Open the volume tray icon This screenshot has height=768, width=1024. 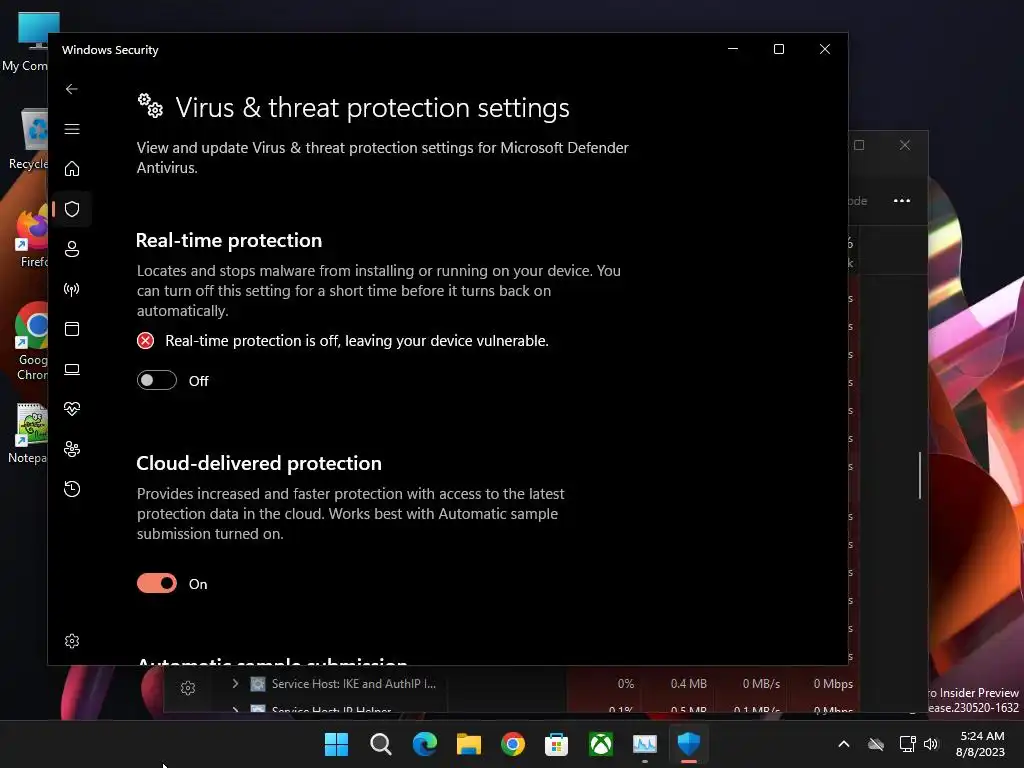click(931, 744)
